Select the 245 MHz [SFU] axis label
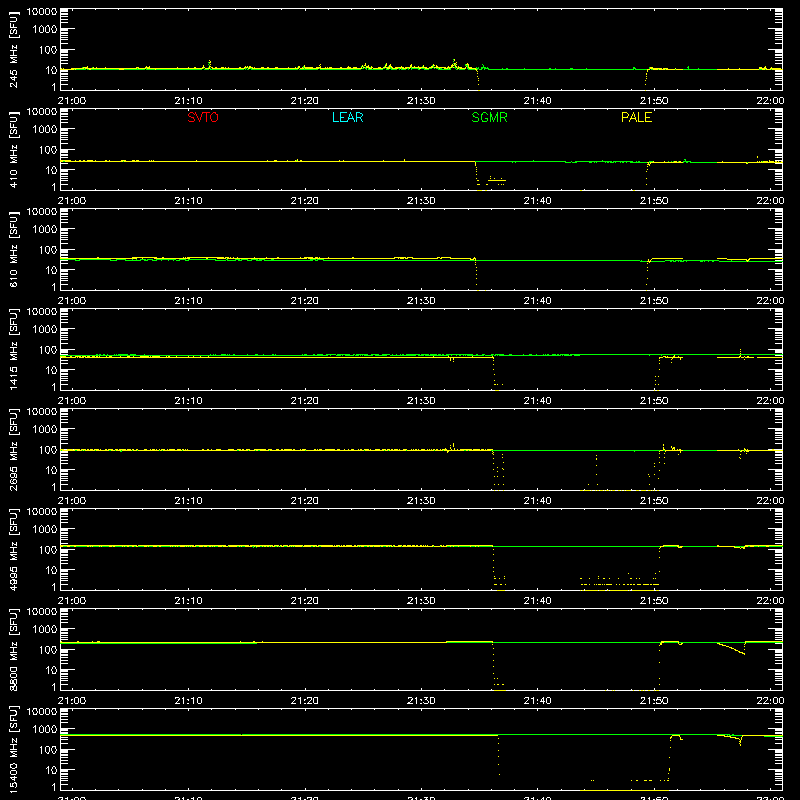This screenshot has width=800, height=800. click(13, 49)
